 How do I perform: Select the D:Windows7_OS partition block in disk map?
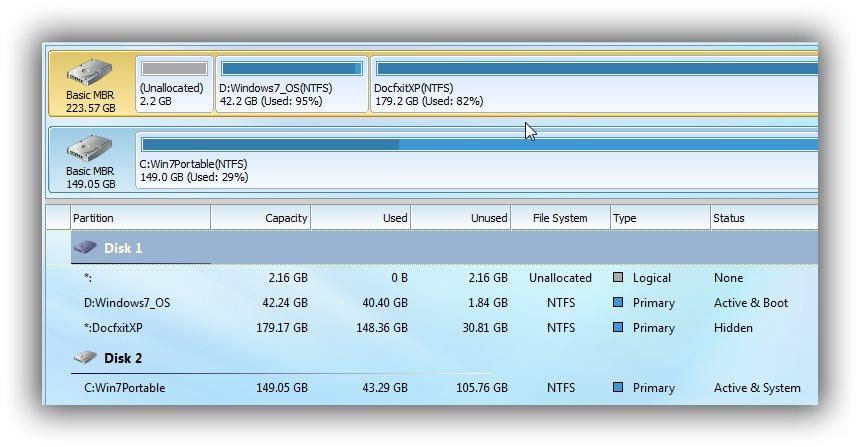click(291, 85)
